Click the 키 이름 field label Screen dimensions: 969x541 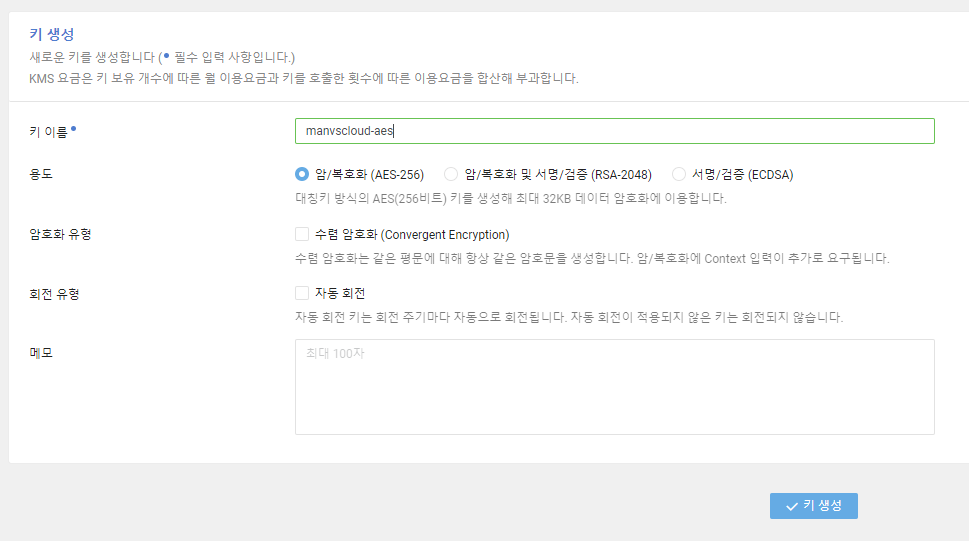click(49, 131)
